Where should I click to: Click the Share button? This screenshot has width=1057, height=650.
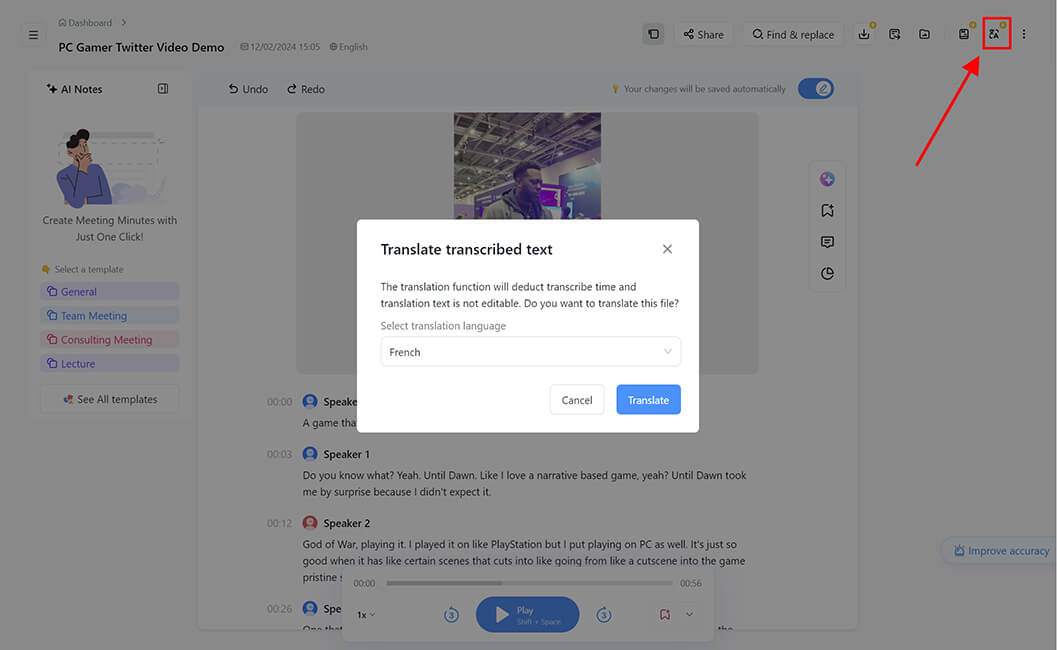tap(703, 34)
